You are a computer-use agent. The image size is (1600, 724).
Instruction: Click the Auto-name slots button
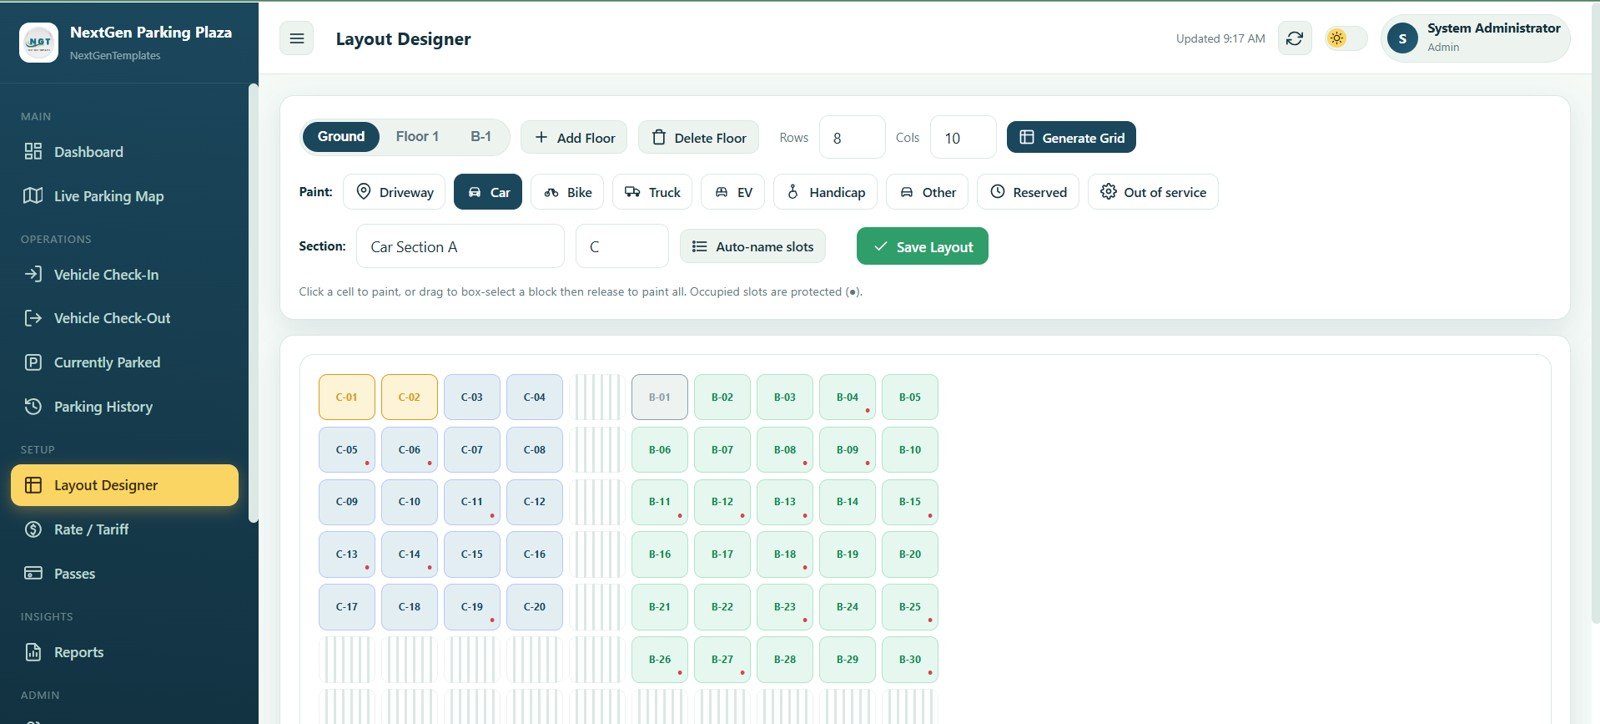click(x=753, y=246)
